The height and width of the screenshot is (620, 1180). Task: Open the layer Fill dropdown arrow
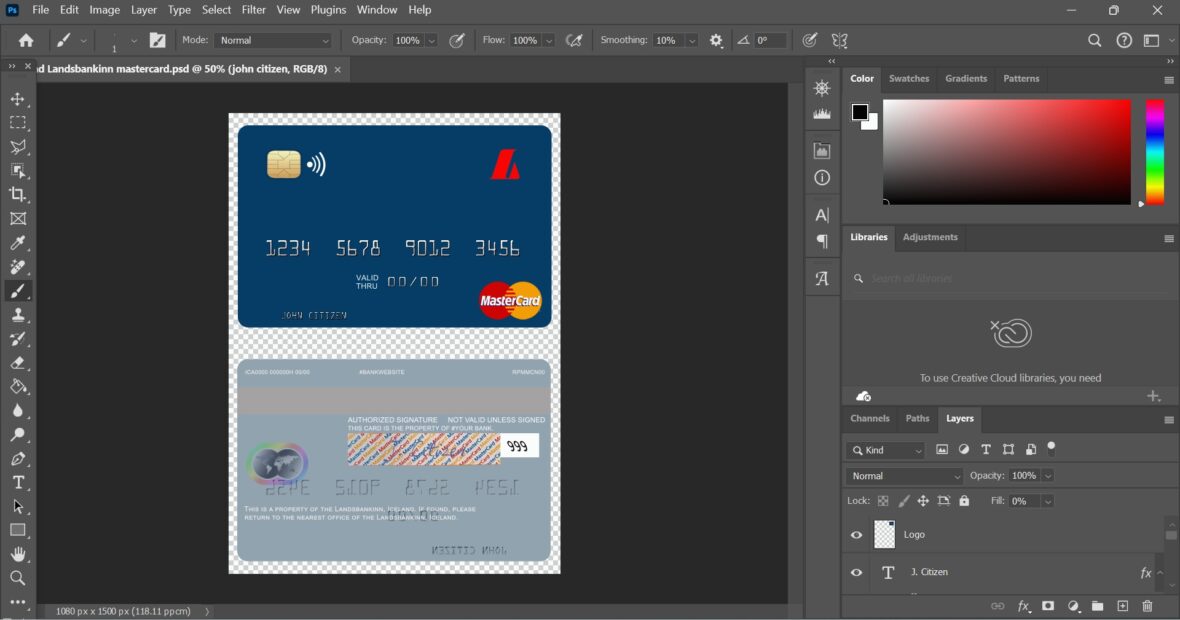click(x=1048, y=501)
